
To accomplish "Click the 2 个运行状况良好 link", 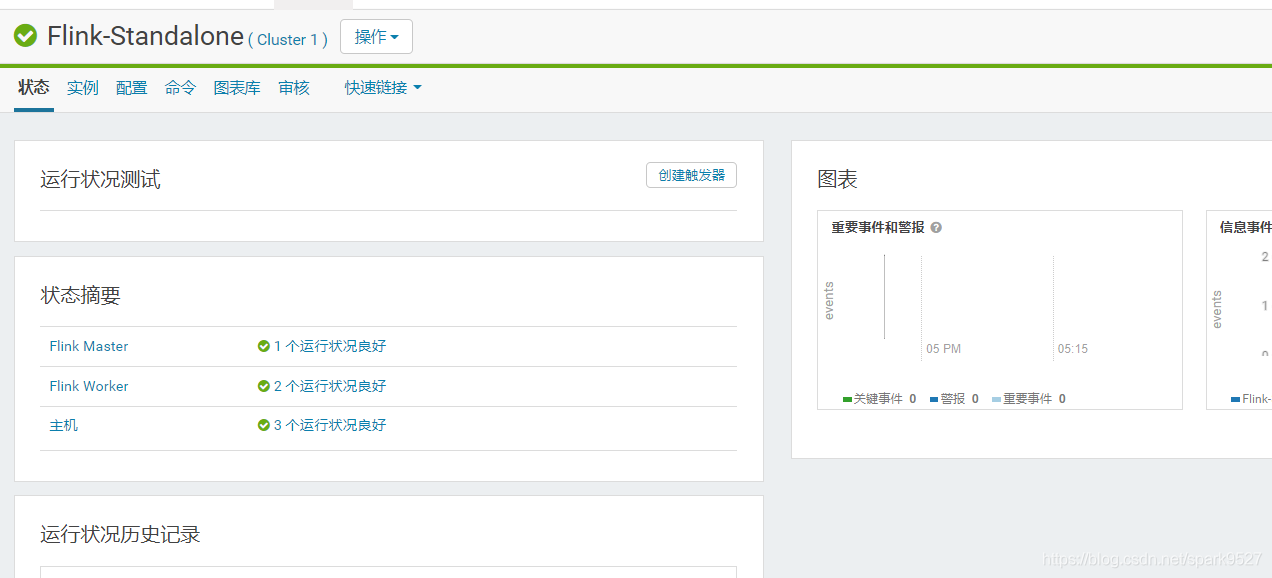I will [330, 386].
